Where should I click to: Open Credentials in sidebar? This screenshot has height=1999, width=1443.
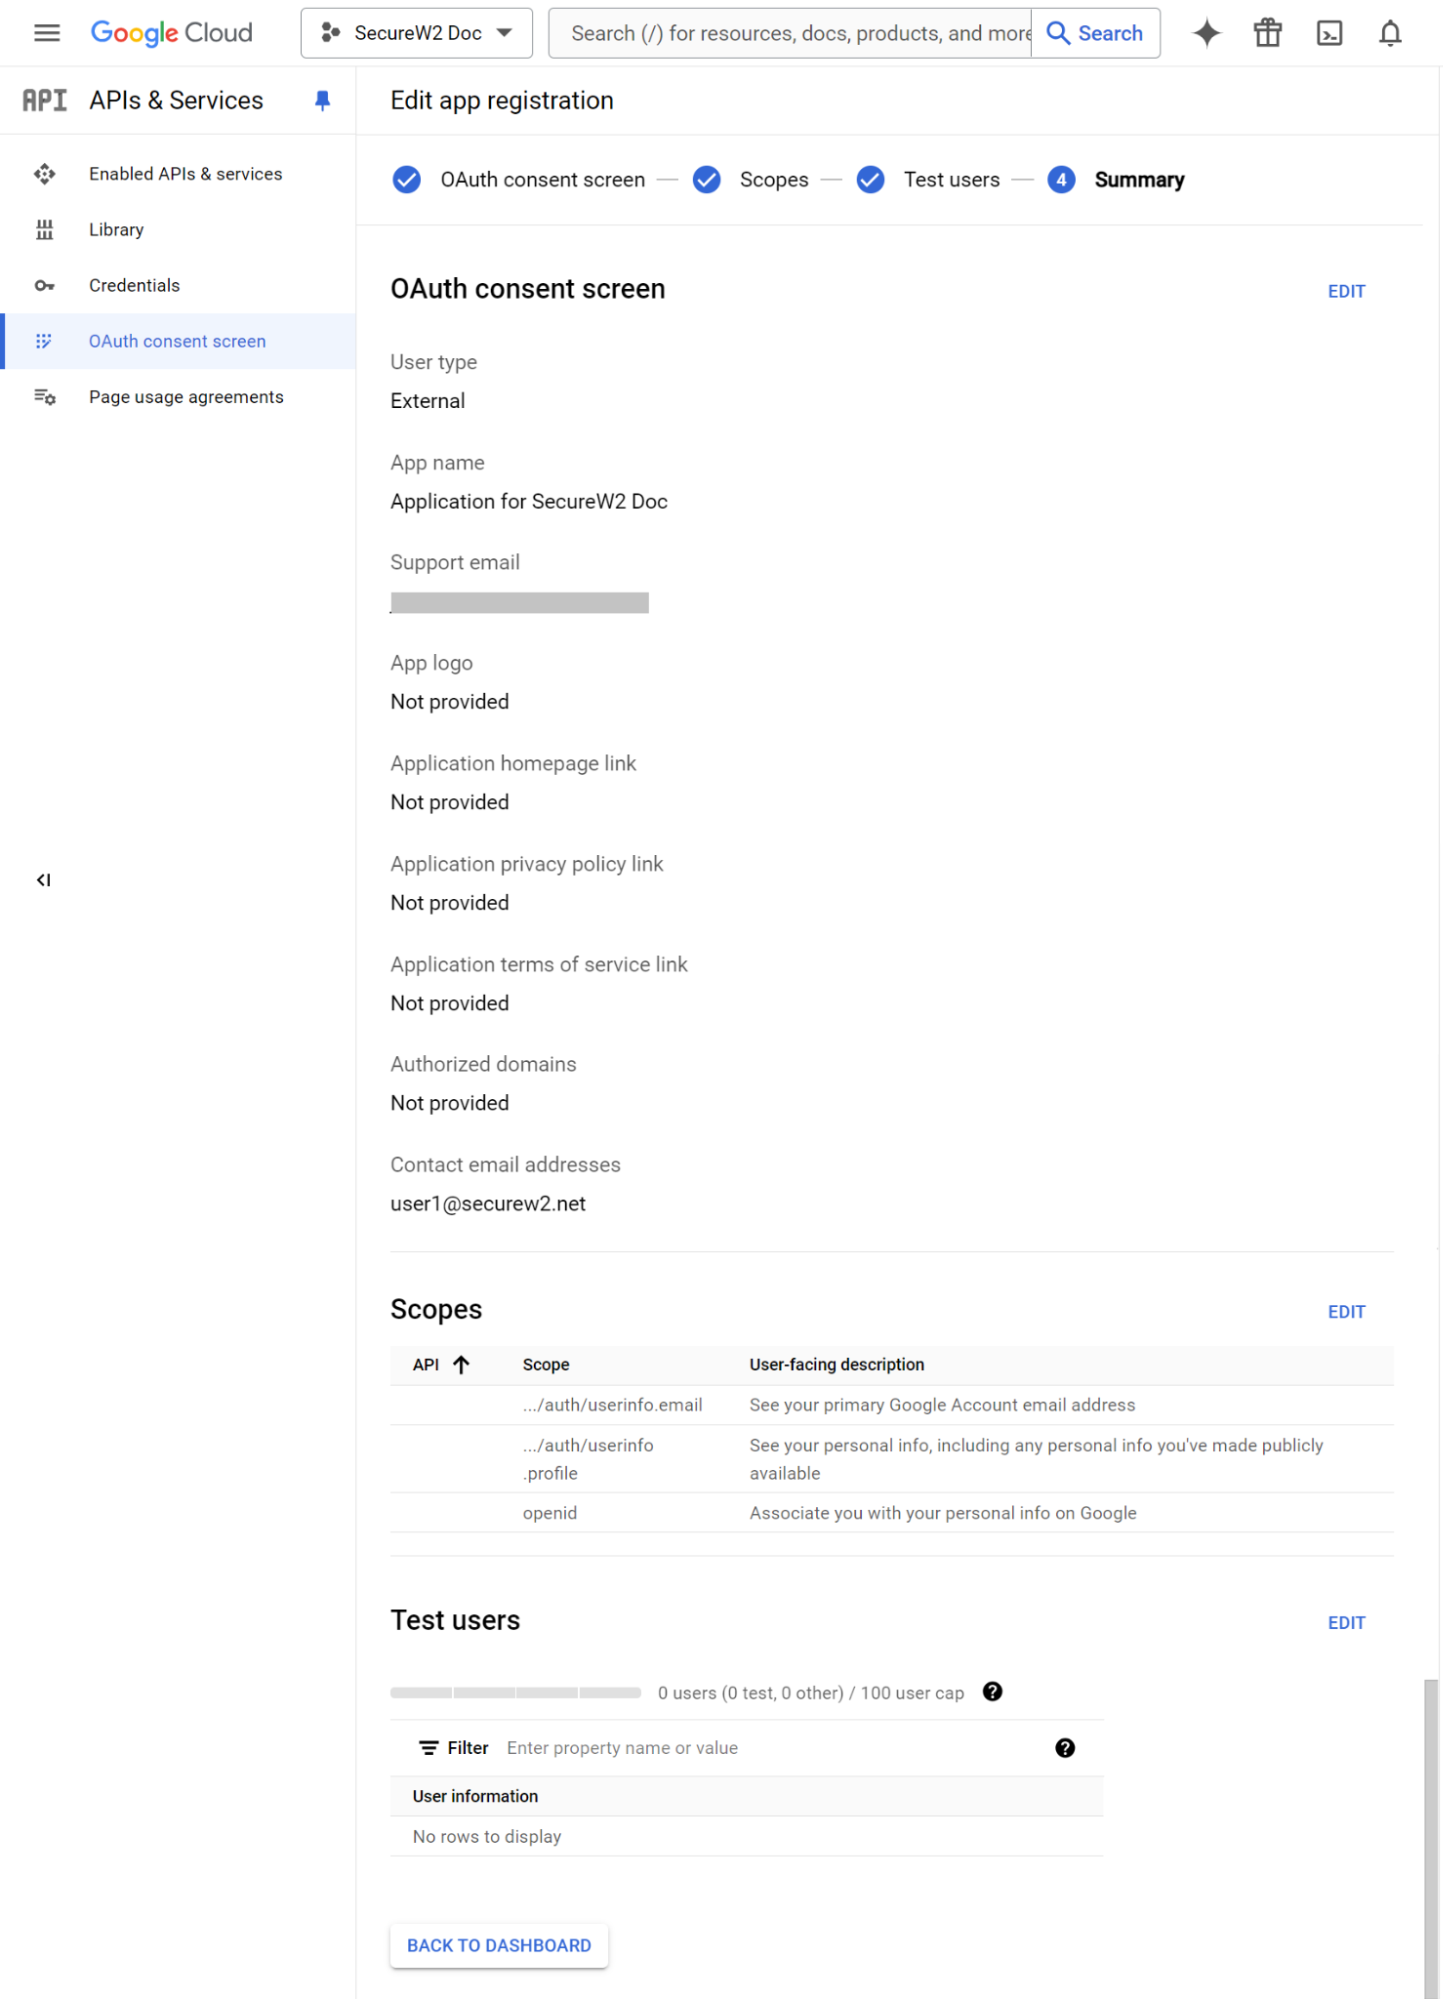pos(134,285)
